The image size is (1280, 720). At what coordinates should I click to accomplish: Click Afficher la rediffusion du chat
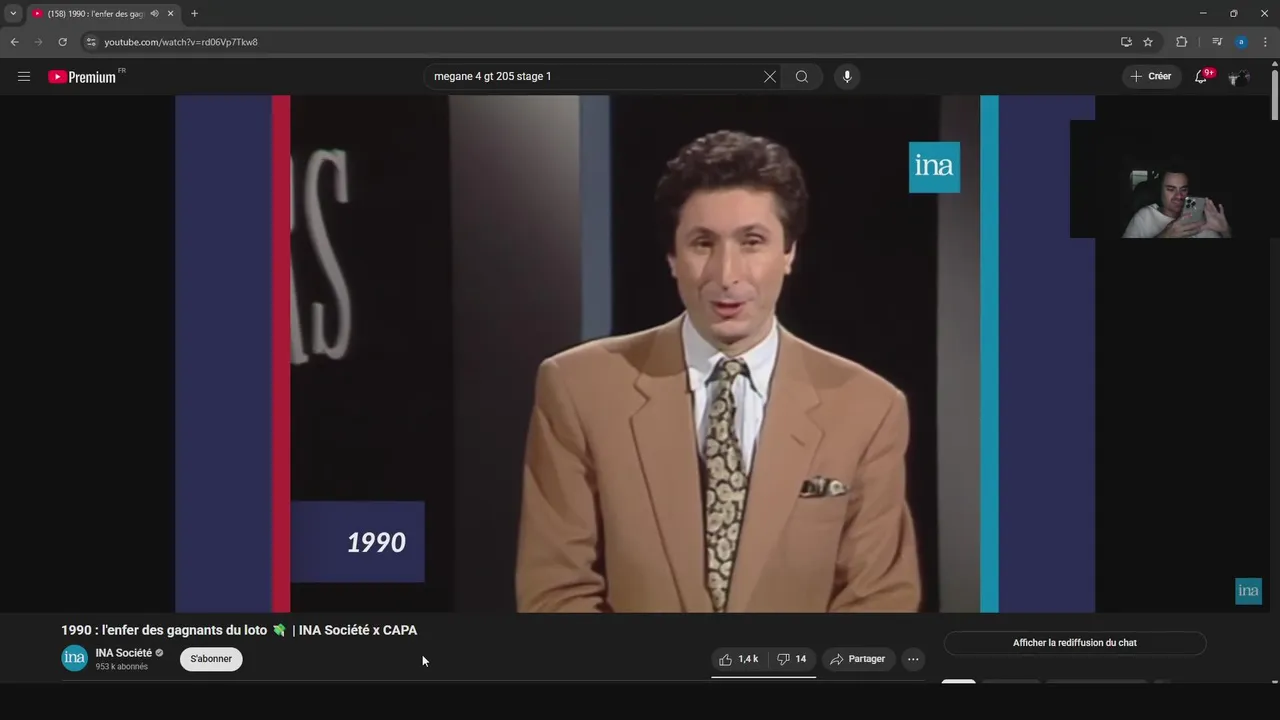point(1075,643)
